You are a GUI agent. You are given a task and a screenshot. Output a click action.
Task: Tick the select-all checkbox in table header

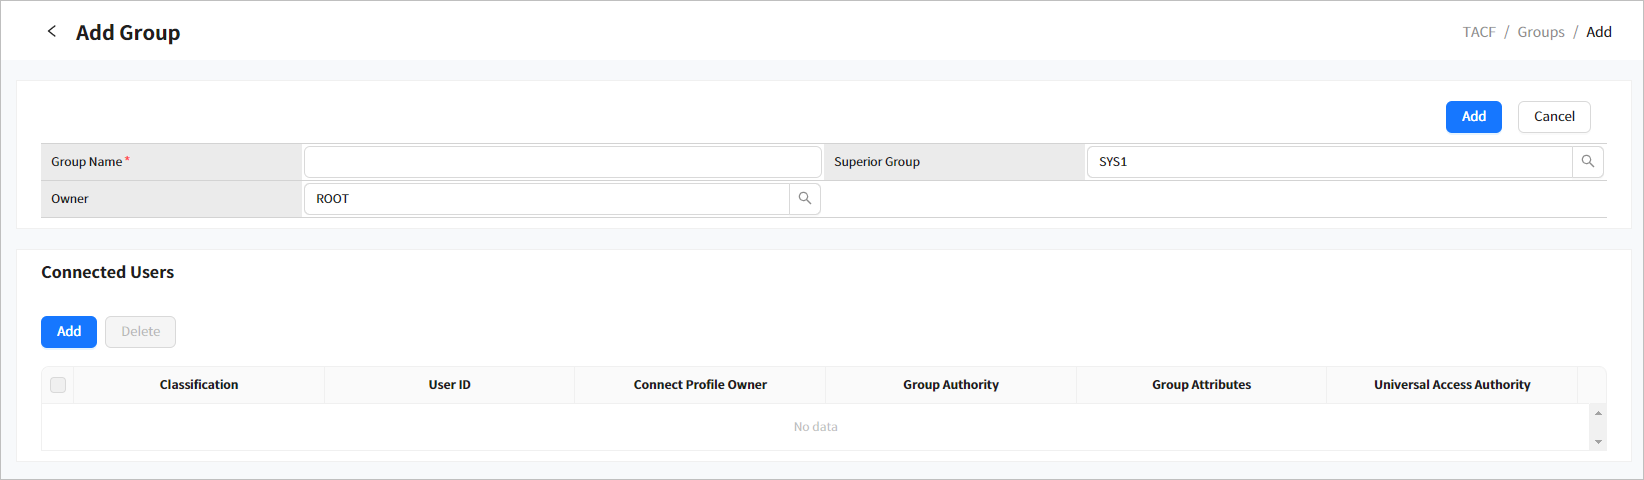pos(58,385)
